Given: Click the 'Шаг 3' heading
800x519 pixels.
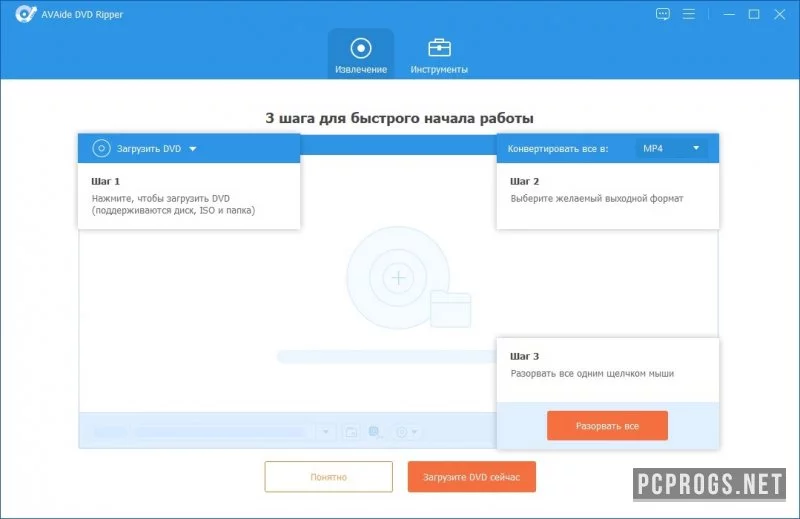Looking at the screenshot, I should (x=524, y=356).
